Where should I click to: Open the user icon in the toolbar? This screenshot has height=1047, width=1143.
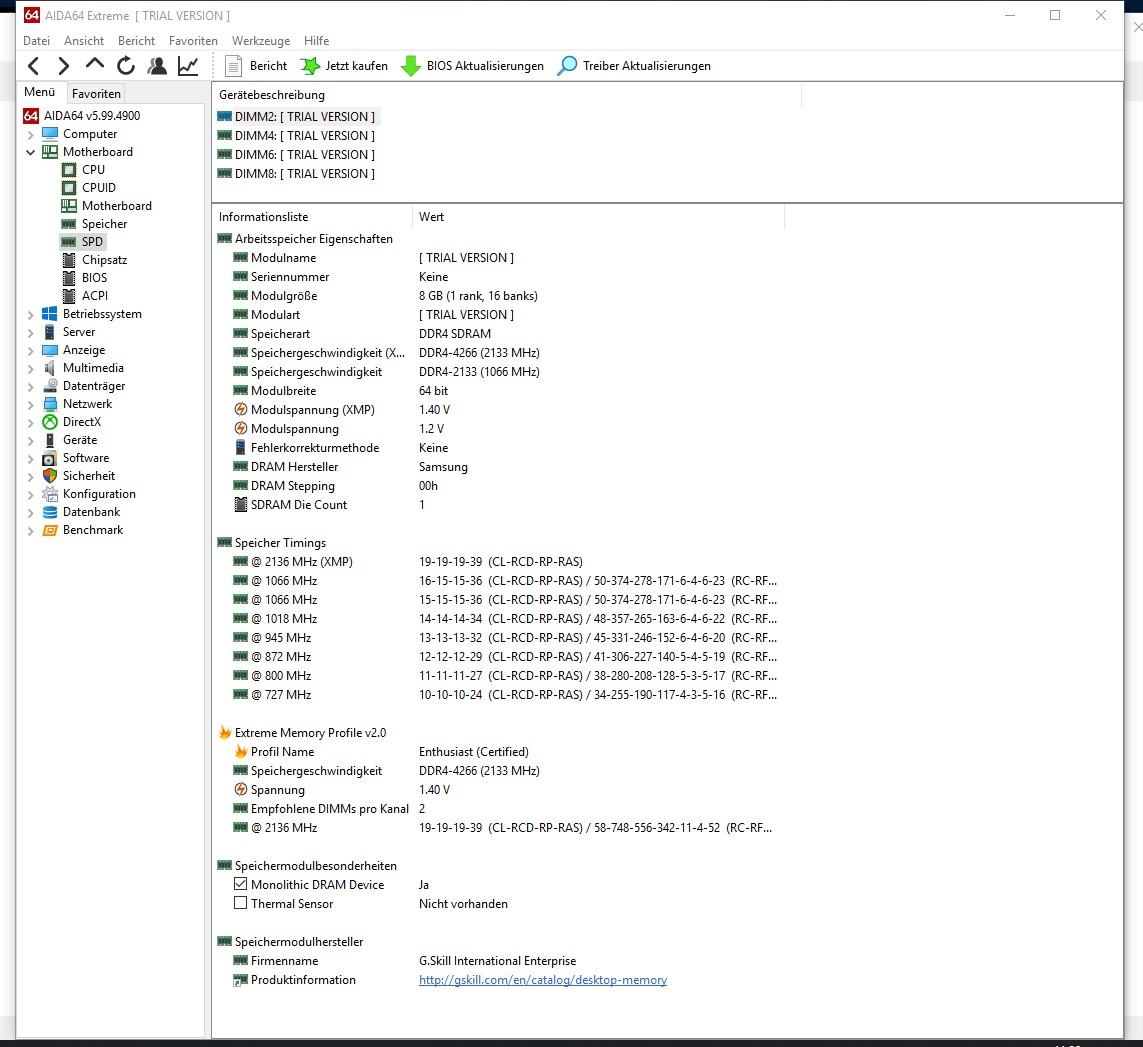157,66
